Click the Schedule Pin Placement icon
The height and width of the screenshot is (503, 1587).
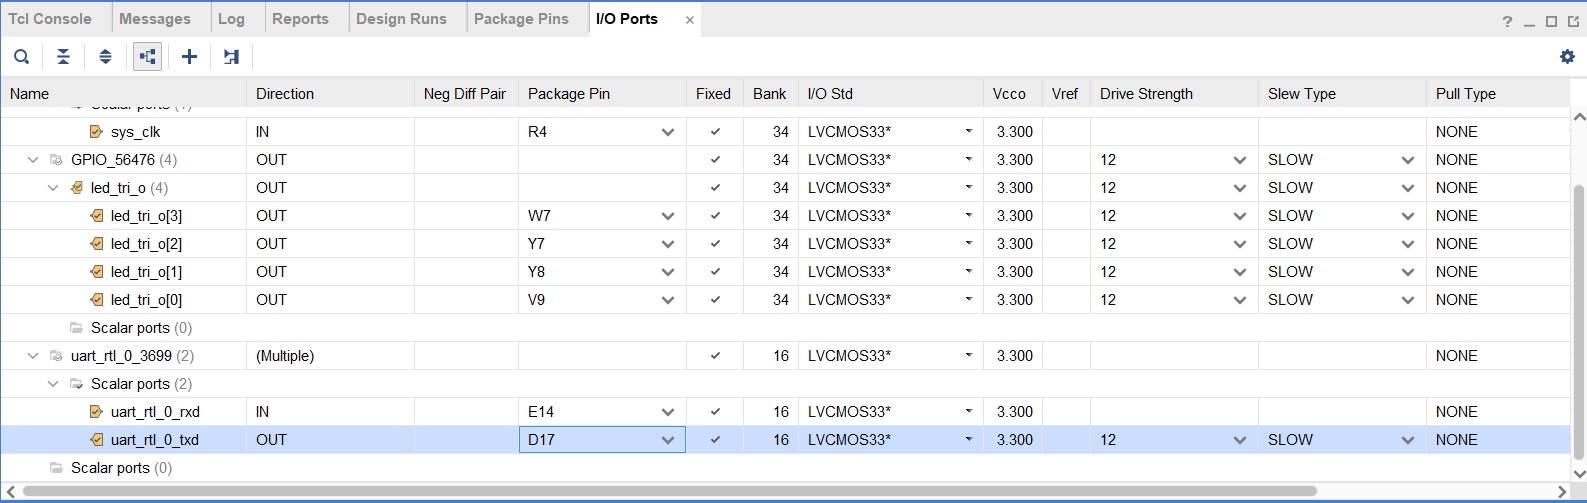(x=231, y=57)
